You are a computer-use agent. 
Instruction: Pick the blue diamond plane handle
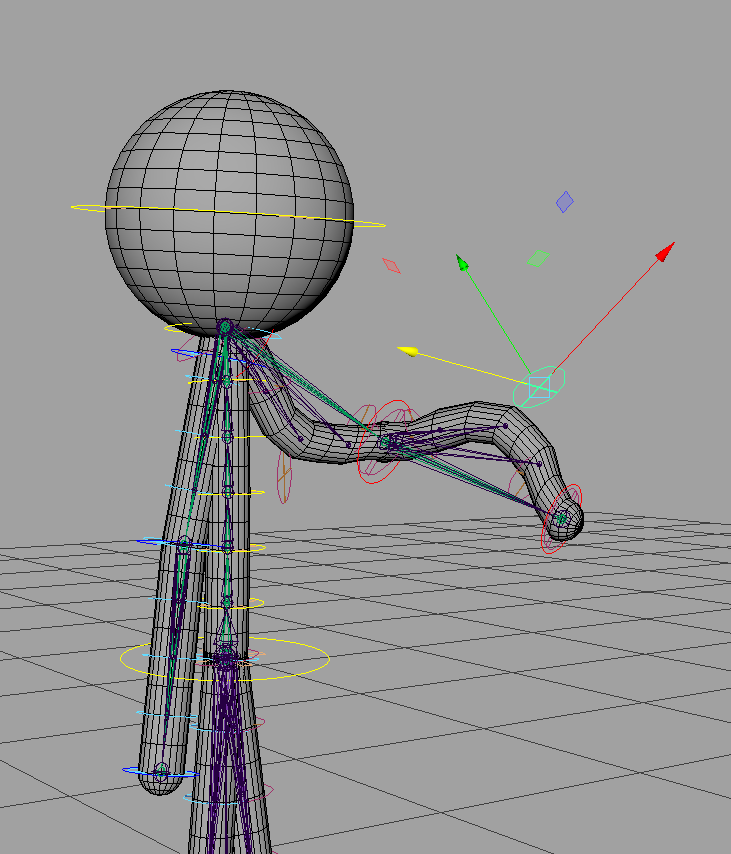[x=565, y=202]
